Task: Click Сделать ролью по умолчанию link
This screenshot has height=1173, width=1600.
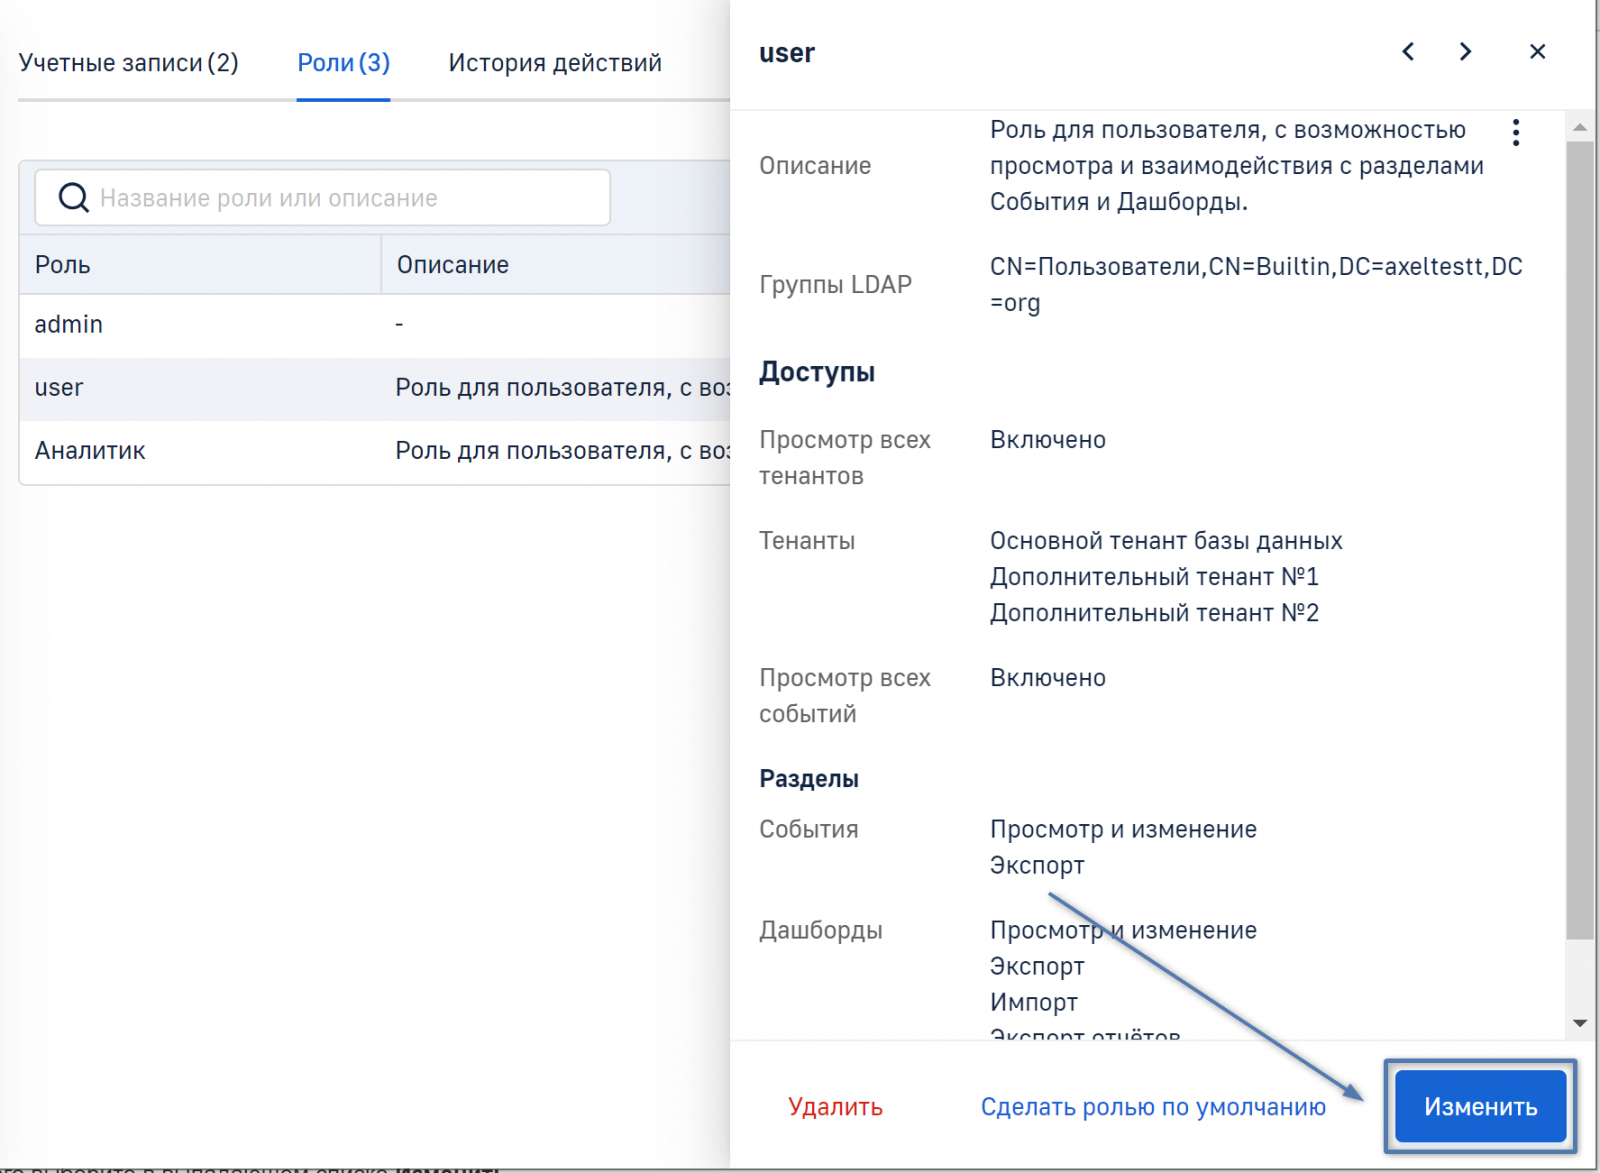Action: (1152, 1107)
